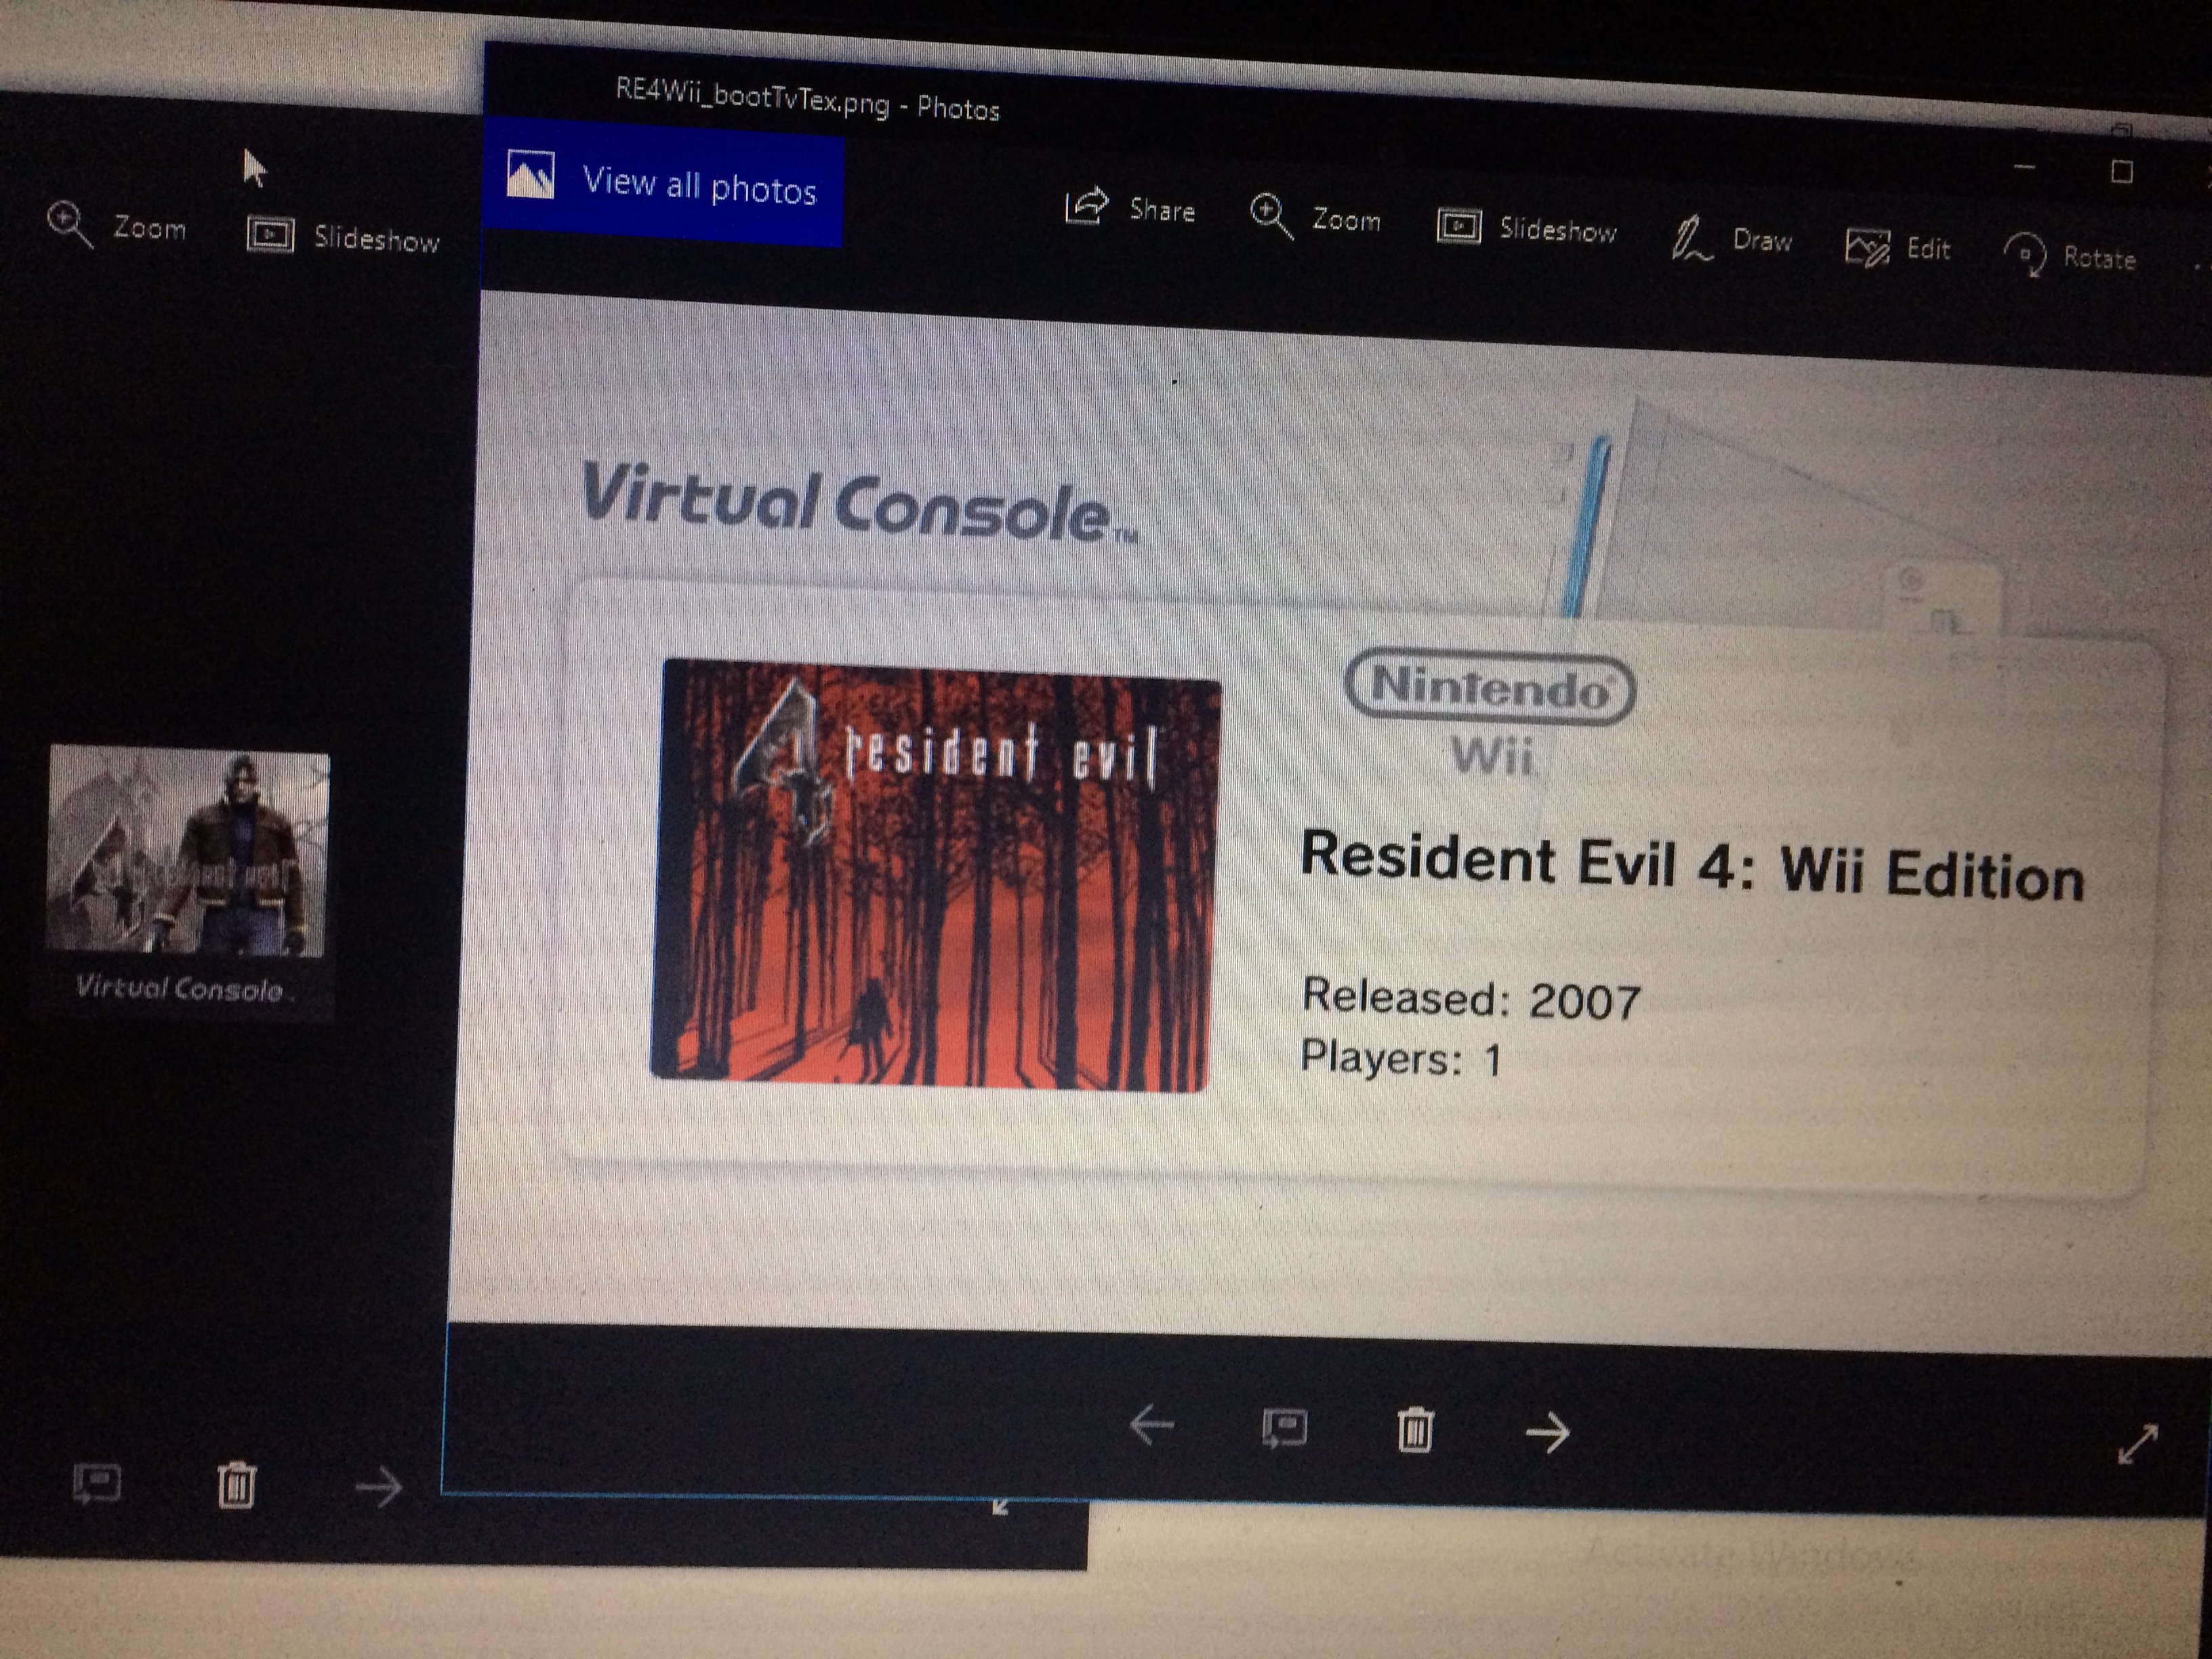Click the "RE4Wii_bootTvTex.png - Photos" window title
Image resolution: width=2212 pixels, height=1659 pixels.
click(x=807, y=99)
